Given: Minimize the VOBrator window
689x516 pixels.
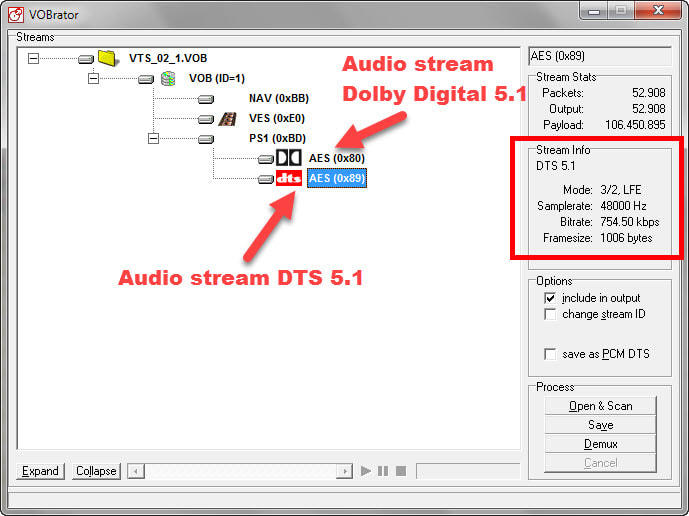Looking at the screenshot, I should tap(594, 11).
